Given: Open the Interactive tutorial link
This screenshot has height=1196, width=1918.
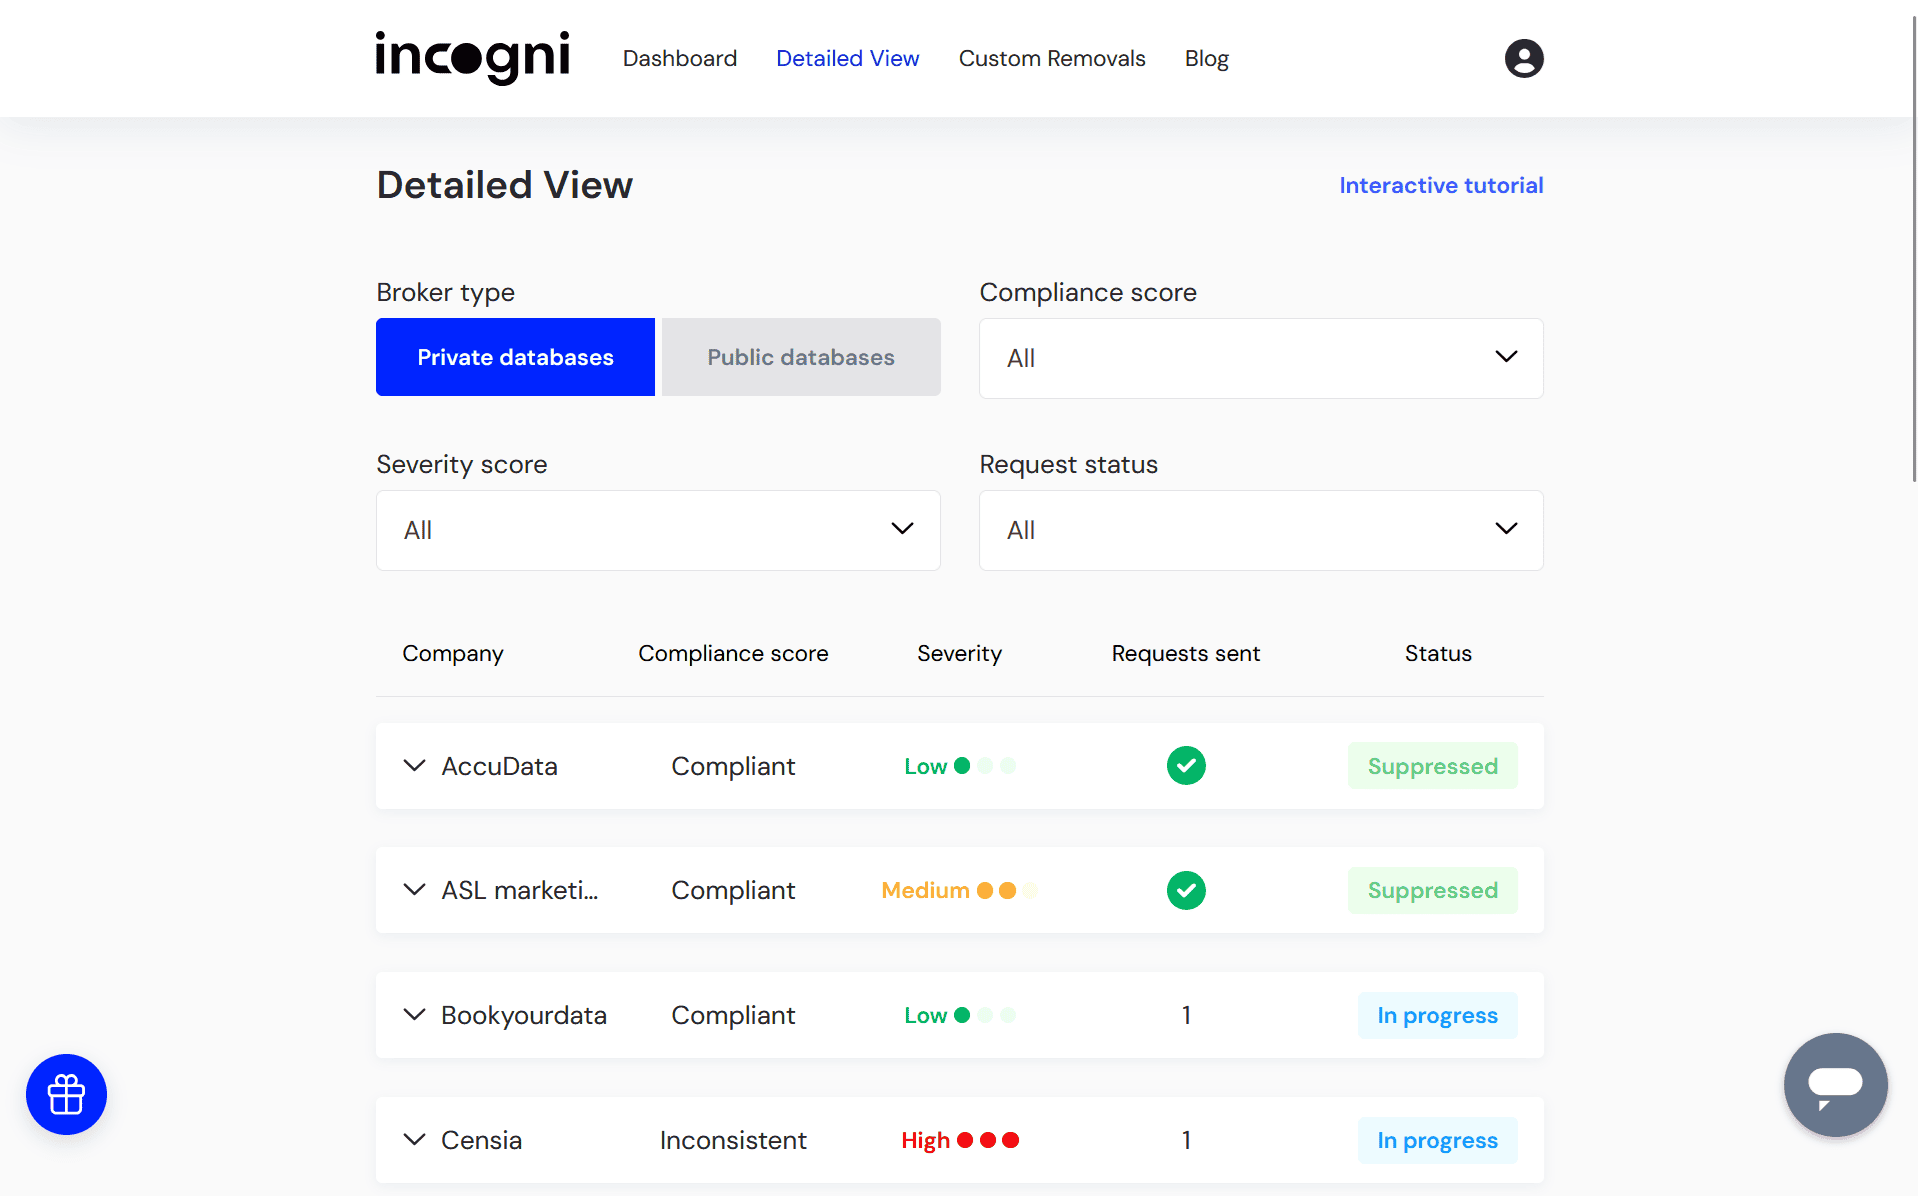Looking at the screenshot, I should 1441,185.
